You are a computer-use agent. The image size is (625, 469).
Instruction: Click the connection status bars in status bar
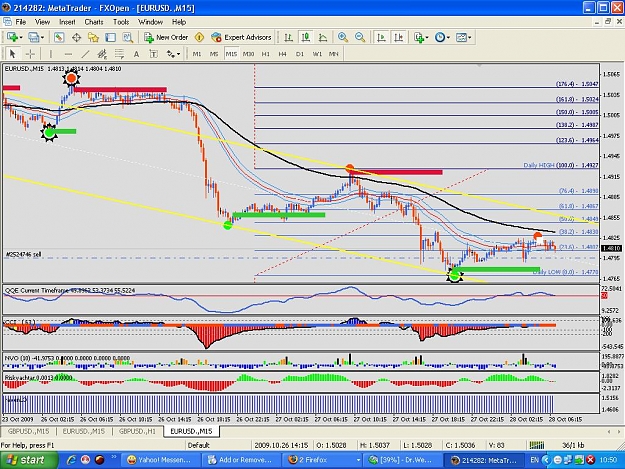coord(537,445)
